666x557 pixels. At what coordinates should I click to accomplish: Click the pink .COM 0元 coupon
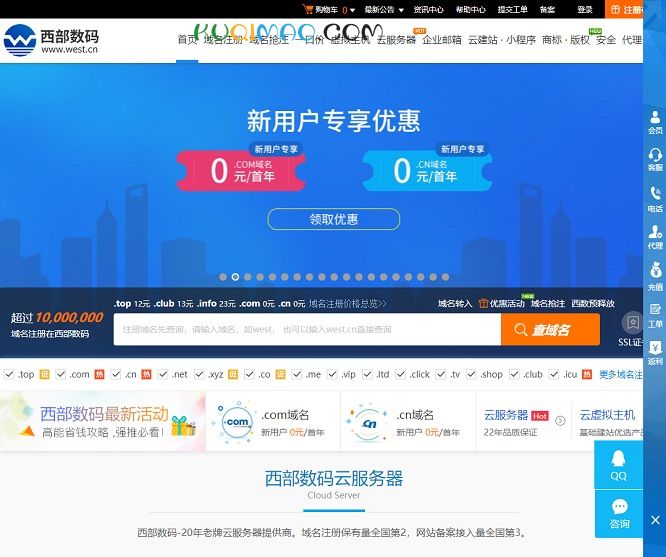241,171
